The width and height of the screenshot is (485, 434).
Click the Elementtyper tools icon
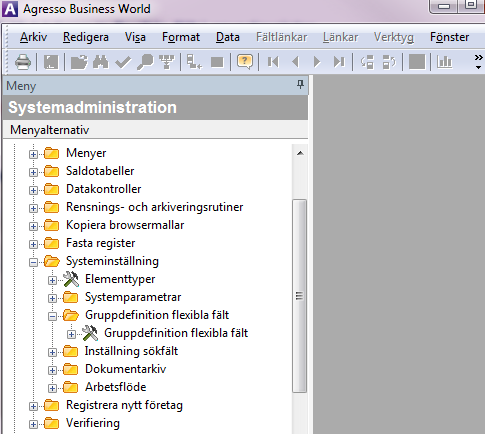(x=71, y=279)
